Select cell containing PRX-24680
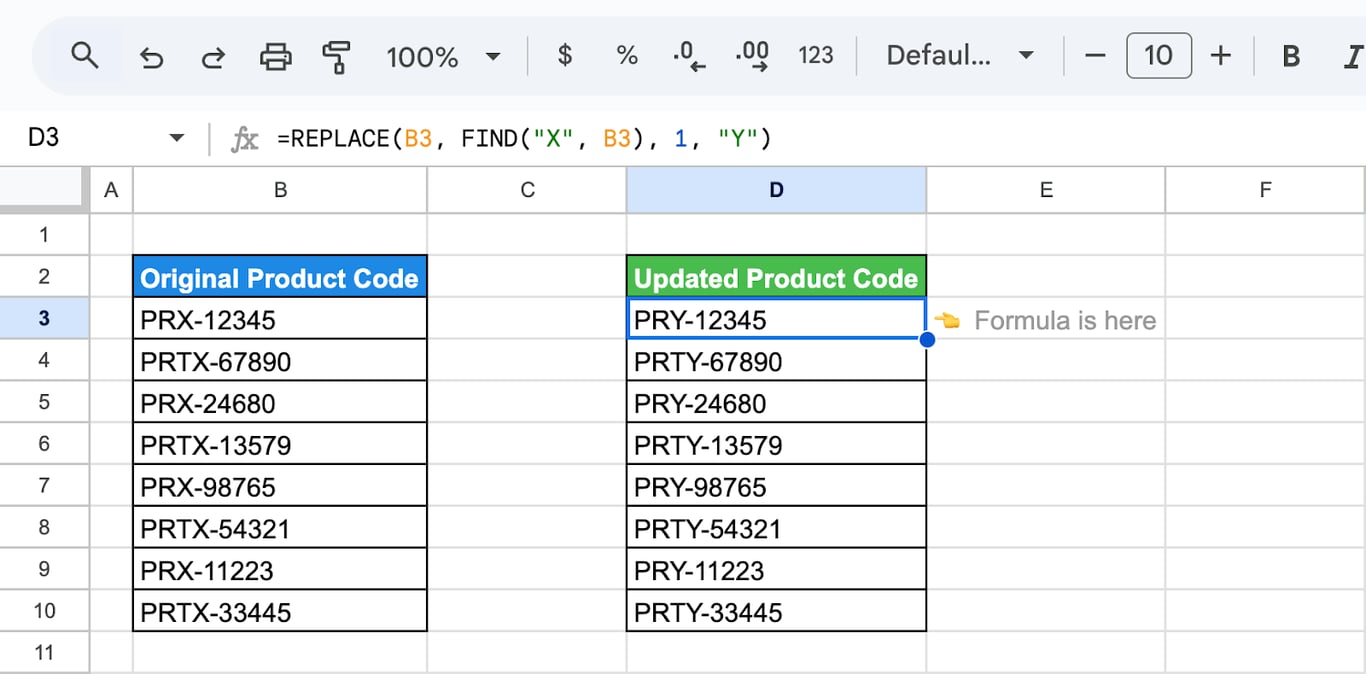Screen dimensions: 1366x674 coord(280,403)
